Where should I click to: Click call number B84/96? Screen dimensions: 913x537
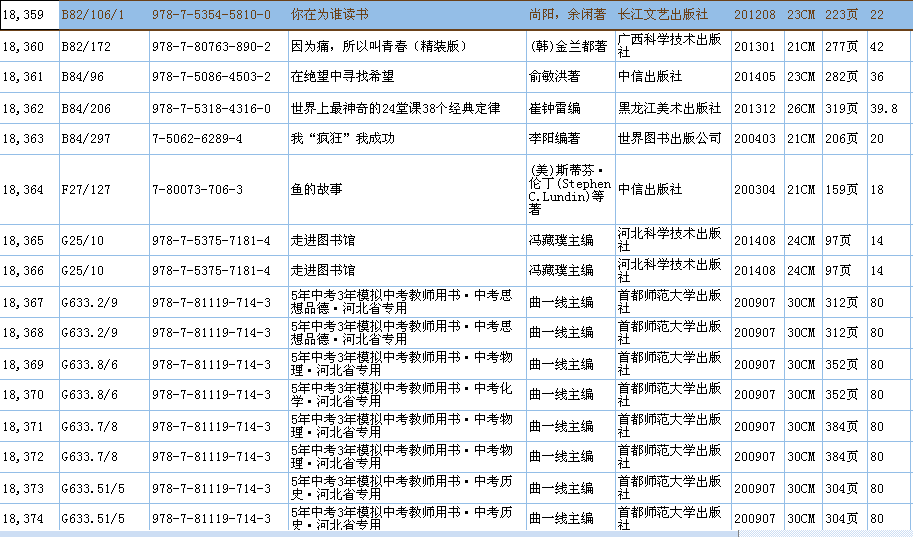point(104,77)
